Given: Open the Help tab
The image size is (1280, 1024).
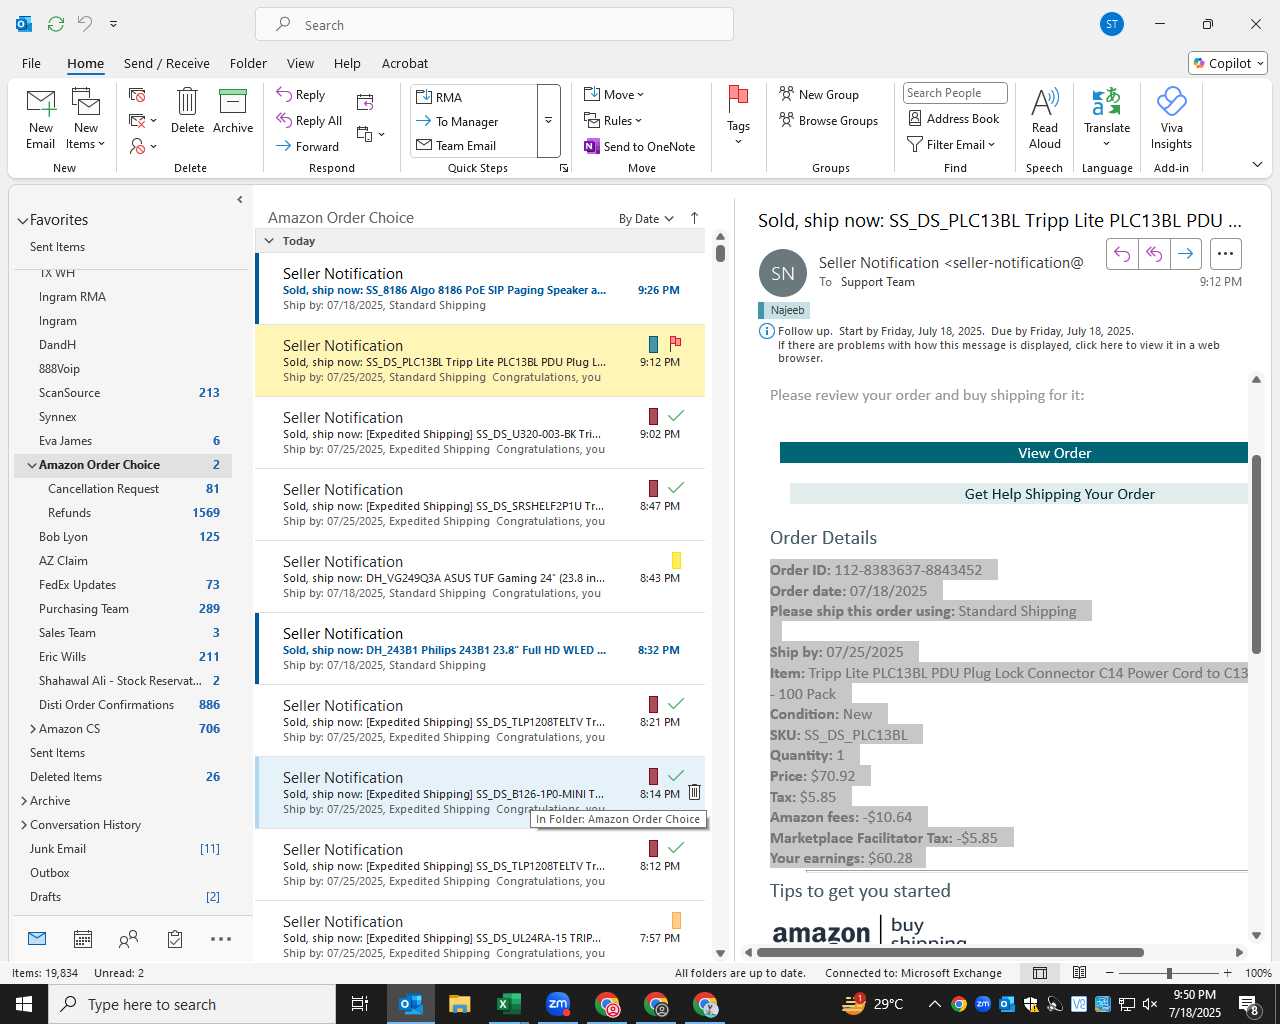Looking at the screenshot, I should click(347, 63).
